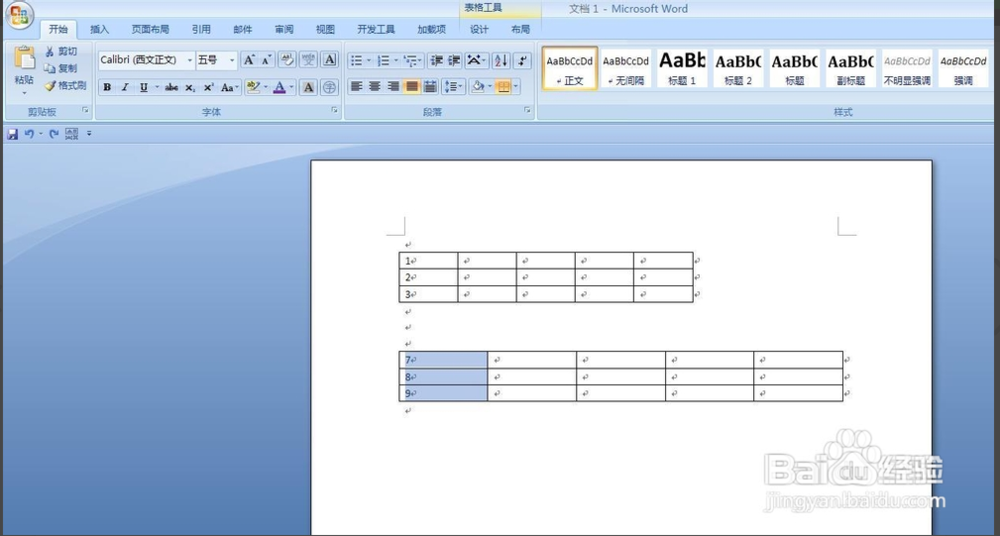Click the Show/Hide paragraph marks icon
The height and width of the screenshot is (536, 1000).
click(x=522, y=60)
